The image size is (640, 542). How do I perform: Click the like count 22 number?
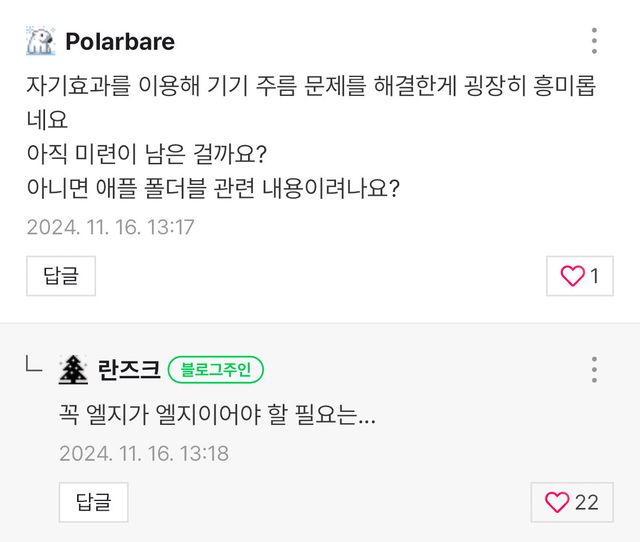click(x=587, y=503)
